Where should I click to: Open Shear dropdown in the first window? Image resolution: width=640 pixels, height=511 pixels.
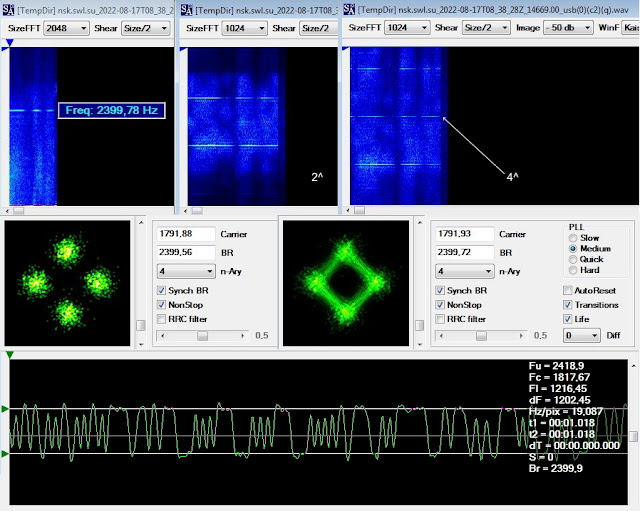tap(145, 28)
